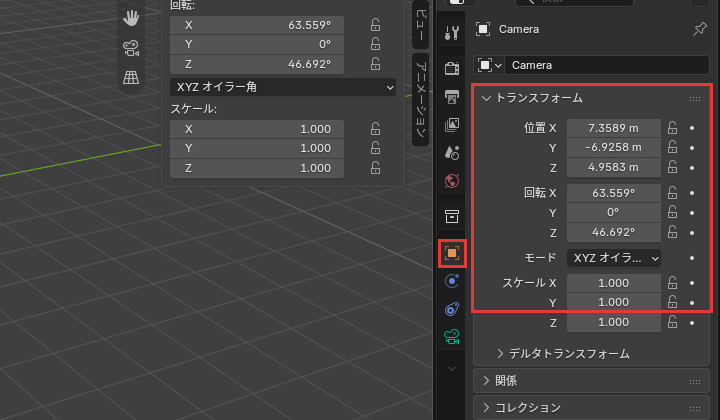The width and height of the screenshot is (720, 420).
Task: Click animate dot for スケール Z
Action: (x=692, y=323)
